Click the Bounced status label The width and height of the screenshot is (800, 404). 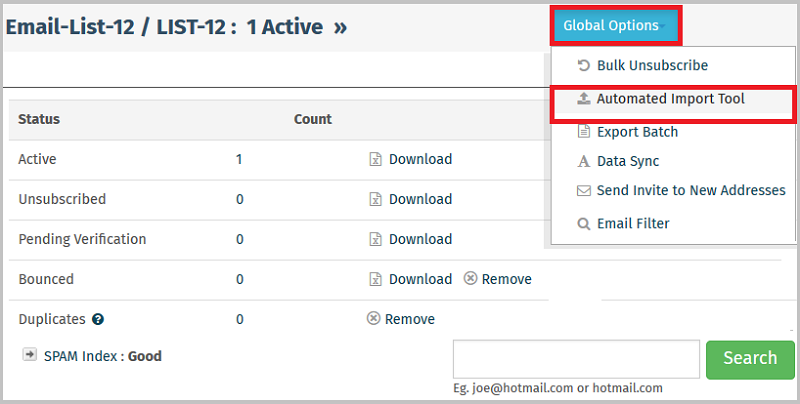46,279
